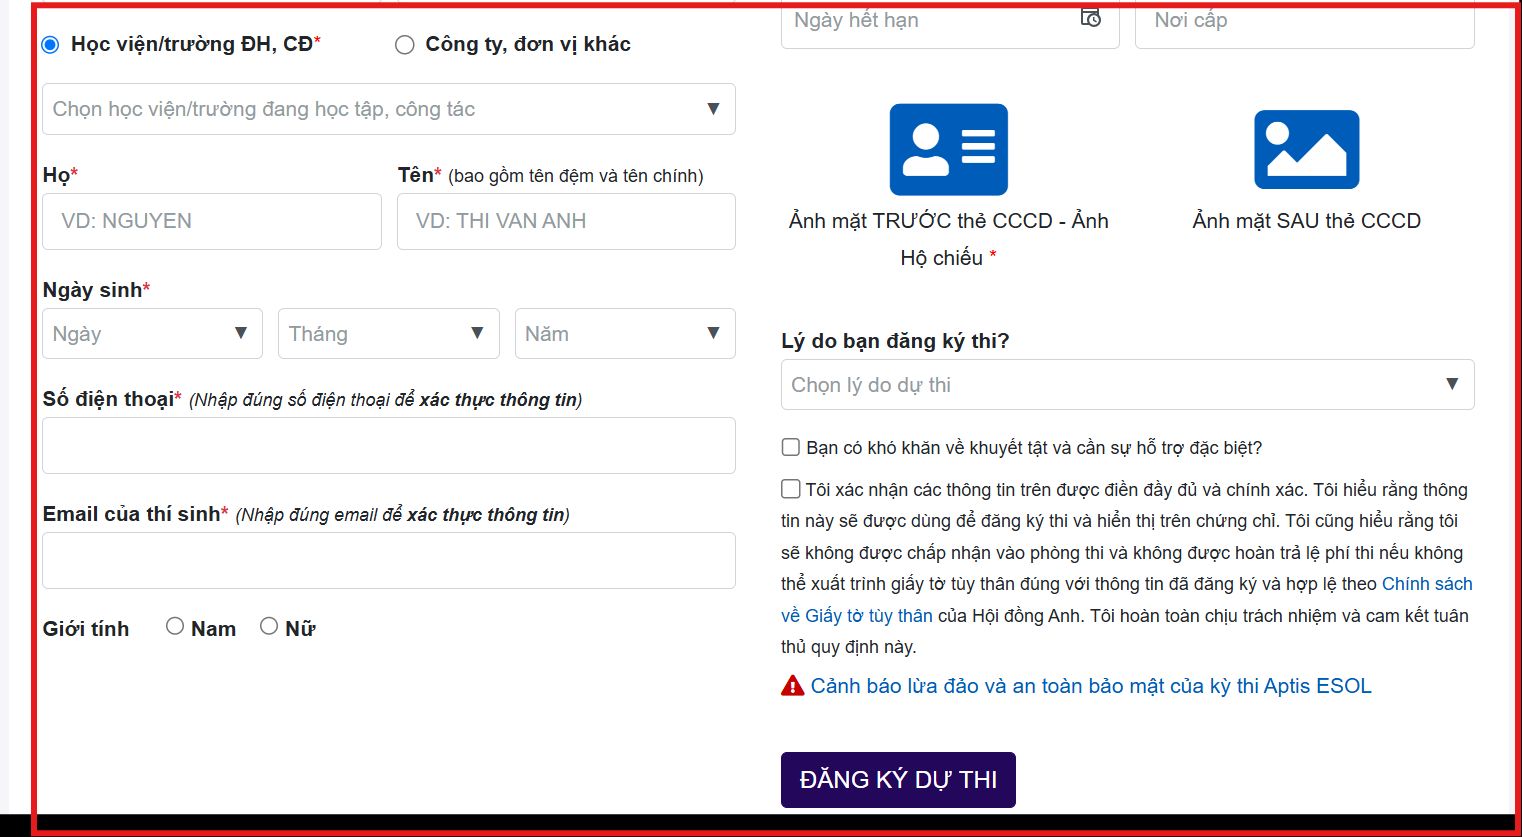1522x837 pixels.
Task: Click the red warning triangle icon
Action: click(x=791, y=686)
